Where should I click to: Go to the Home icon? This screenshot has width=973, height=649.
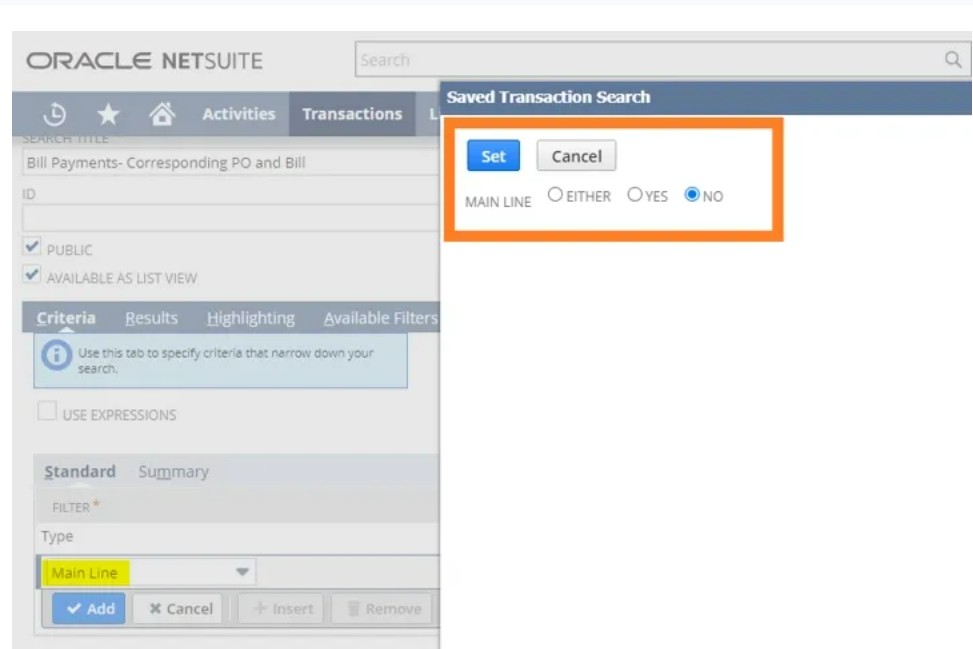pyautogui.click(x=162, y=114)
